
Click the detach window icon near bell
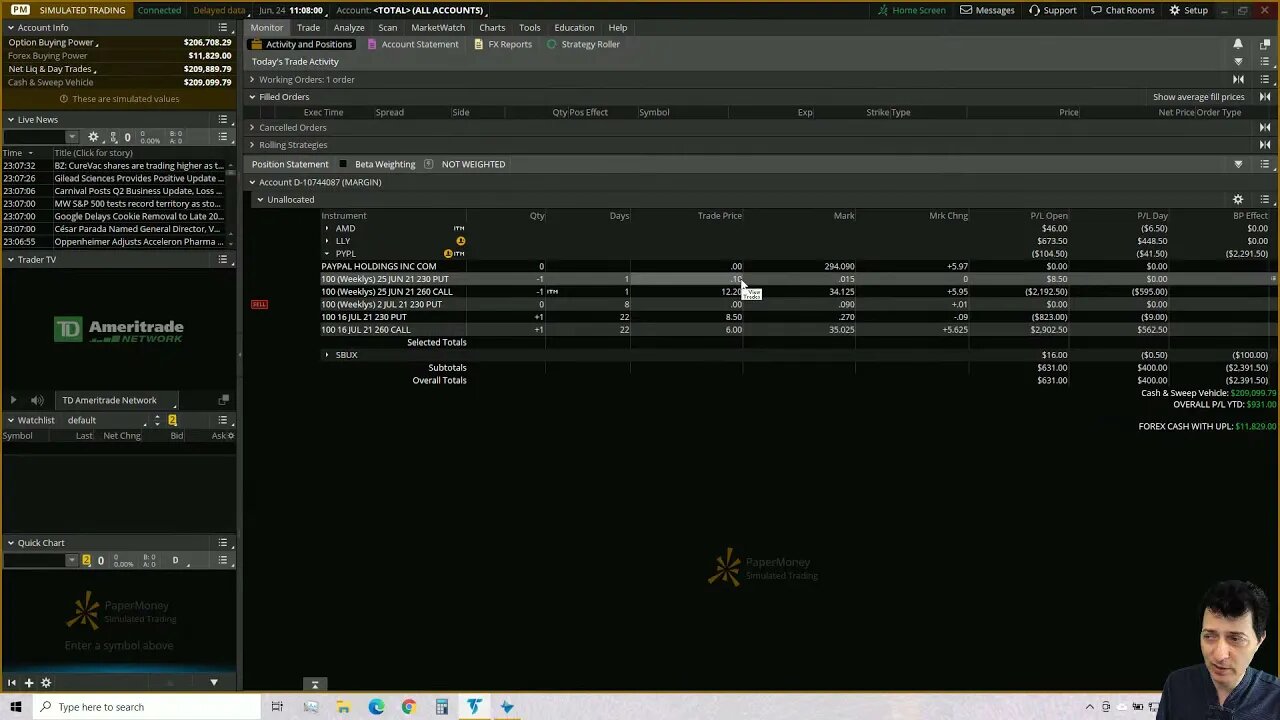point(1265,44)
